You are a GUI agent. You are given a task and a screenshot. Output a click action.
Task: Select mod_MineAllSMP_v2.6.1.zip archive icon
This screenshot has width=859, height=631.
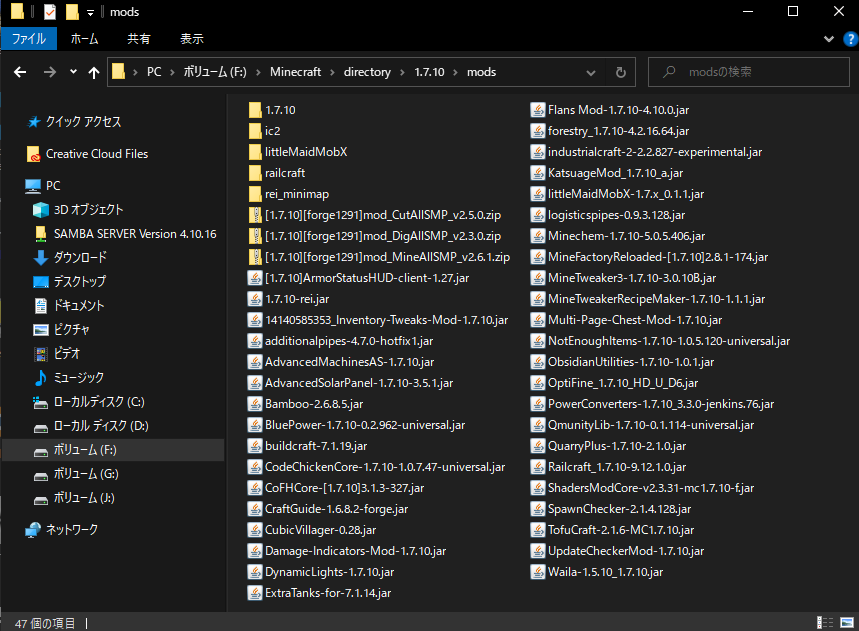point(255,257)
